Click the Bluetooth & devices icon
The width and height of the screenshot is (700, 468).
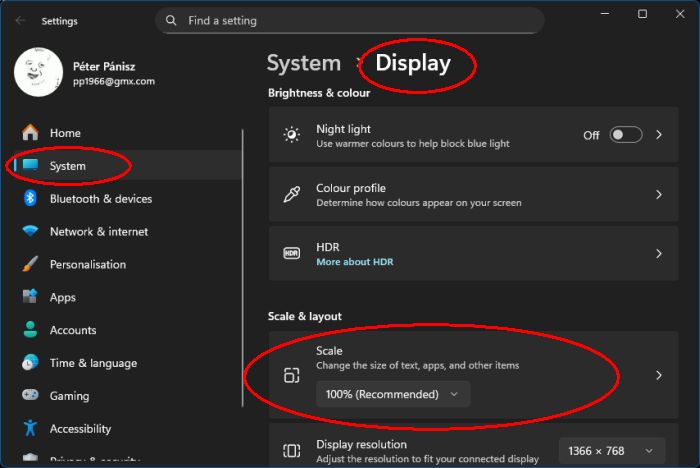(x=30, y=199)
